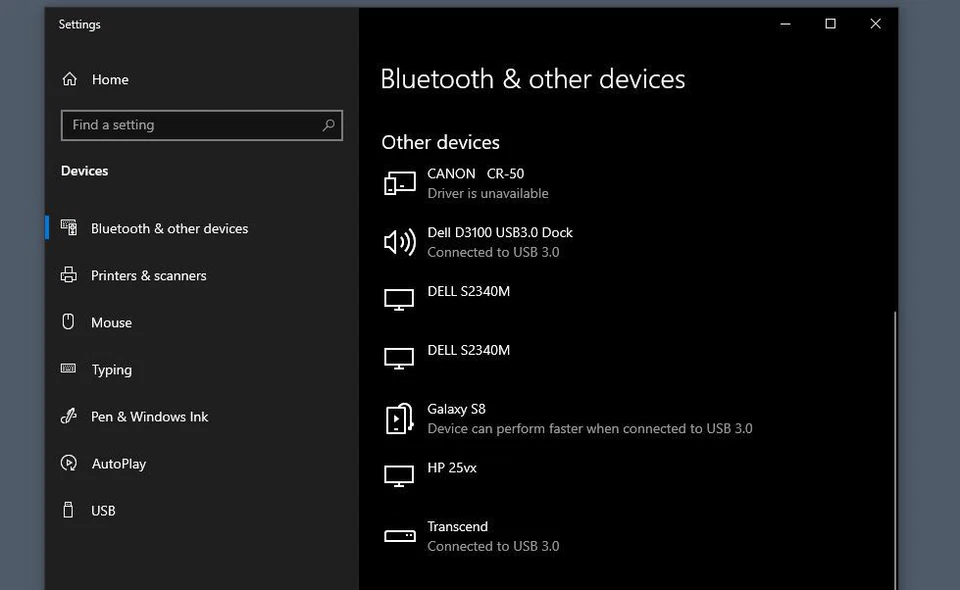Select the Dell D3100 dock speaker icon

[399, 242]
